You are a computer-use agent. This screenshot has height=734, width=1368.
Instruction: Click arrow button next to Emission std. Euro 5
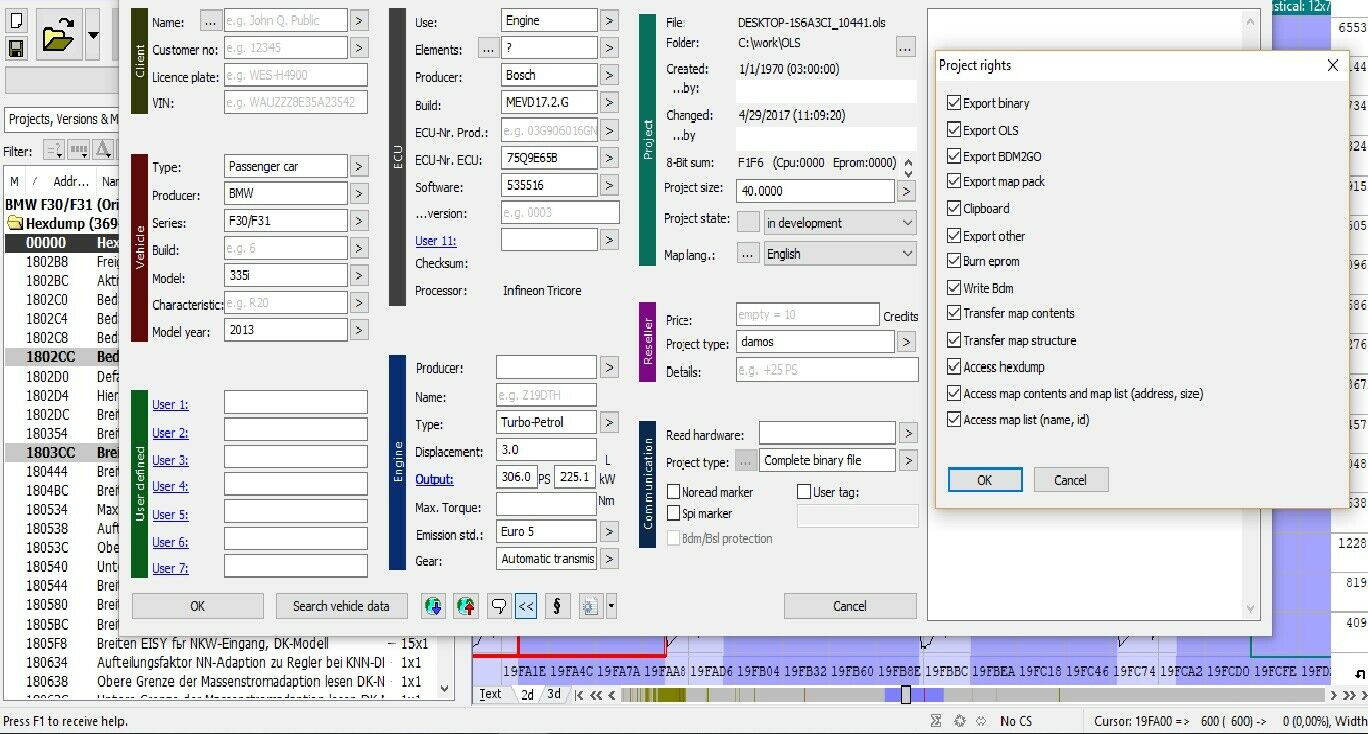click(609, 532)
